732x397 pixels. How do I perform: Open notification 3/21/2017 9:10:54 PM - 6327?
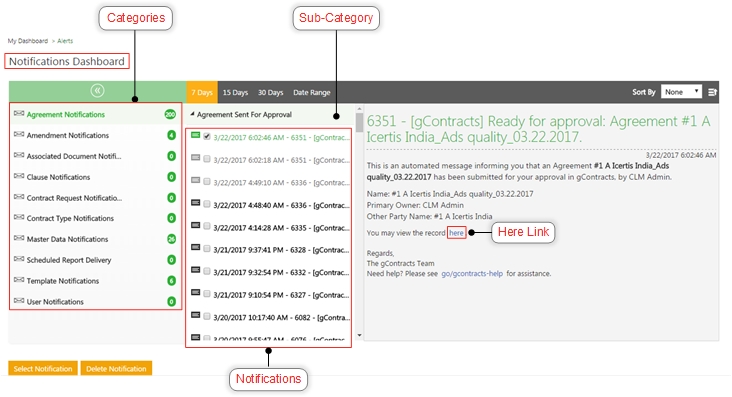point(281,295)
